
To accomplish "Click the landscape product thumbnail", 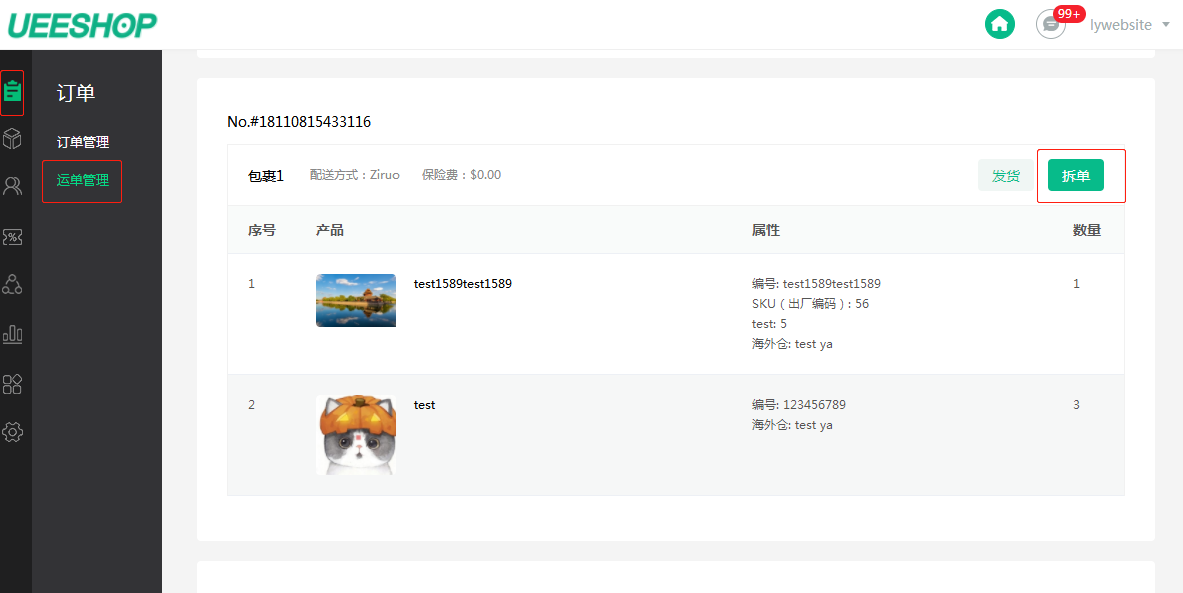I will click(x=355, y=300).
